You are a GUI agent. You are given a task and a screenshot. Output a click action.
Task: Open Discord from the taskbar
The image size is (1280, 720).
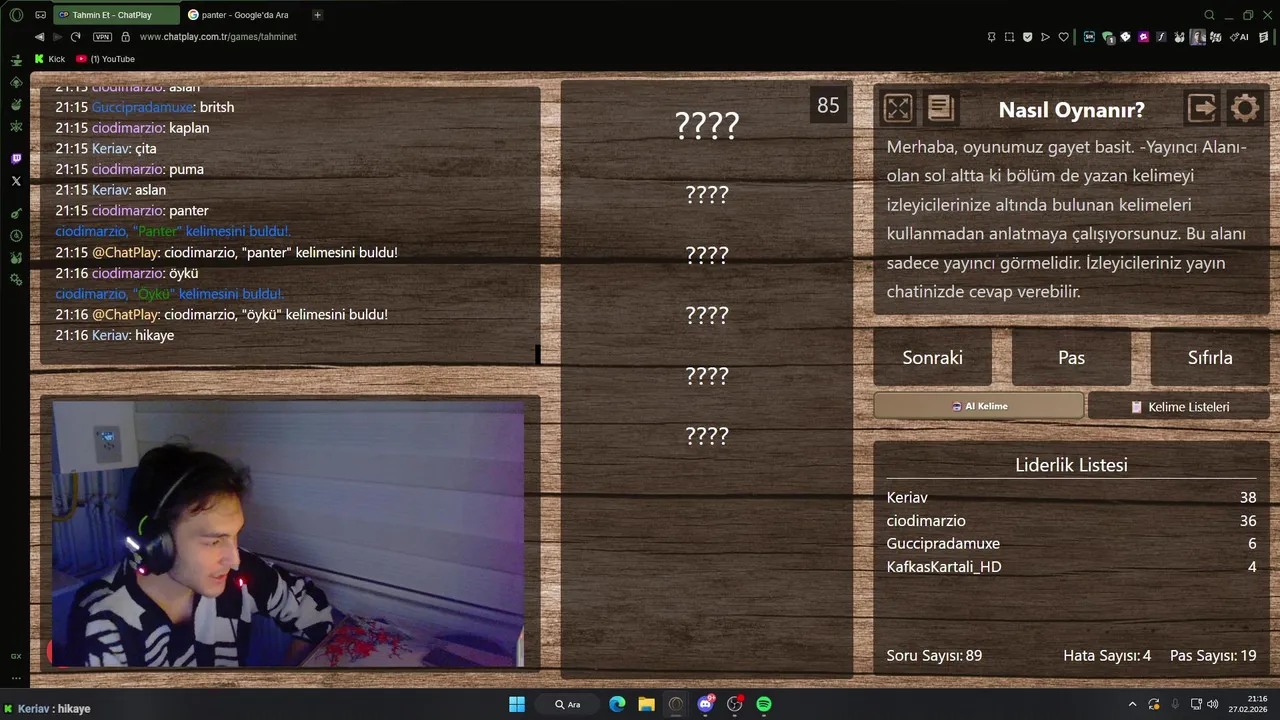[705, 704]
